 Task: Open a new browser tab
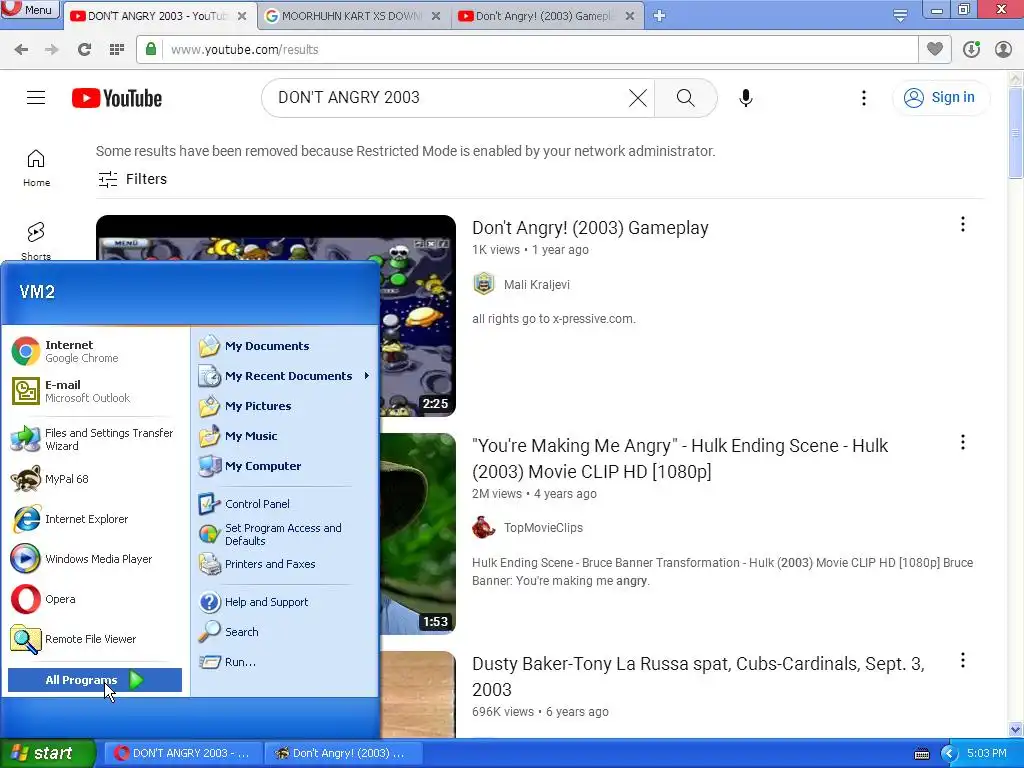659,16
